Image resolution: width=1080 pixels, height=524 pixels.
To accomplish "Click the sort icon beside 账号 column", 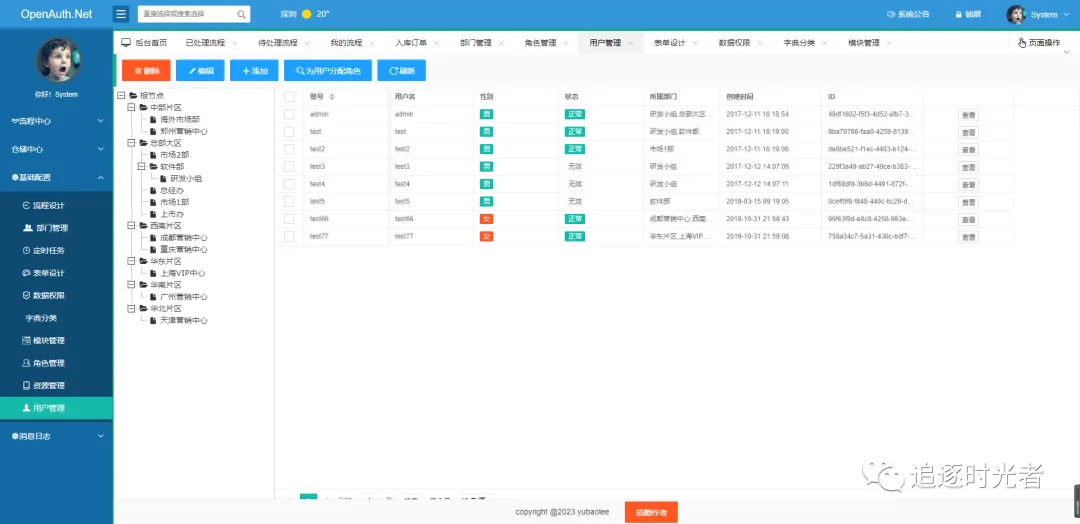I will click(332, 97).
